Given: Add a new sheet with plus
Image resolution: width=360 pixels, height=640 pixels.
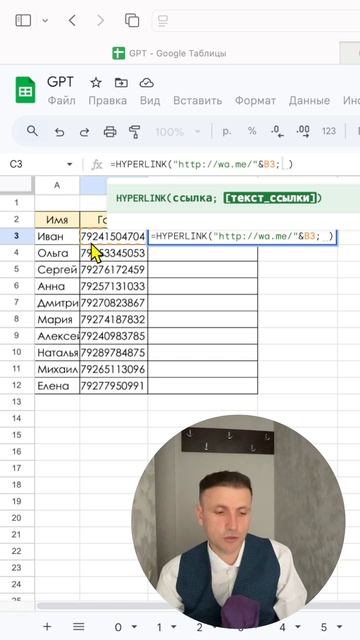Looking at the screenshot, I should click(x=47, y=627).
